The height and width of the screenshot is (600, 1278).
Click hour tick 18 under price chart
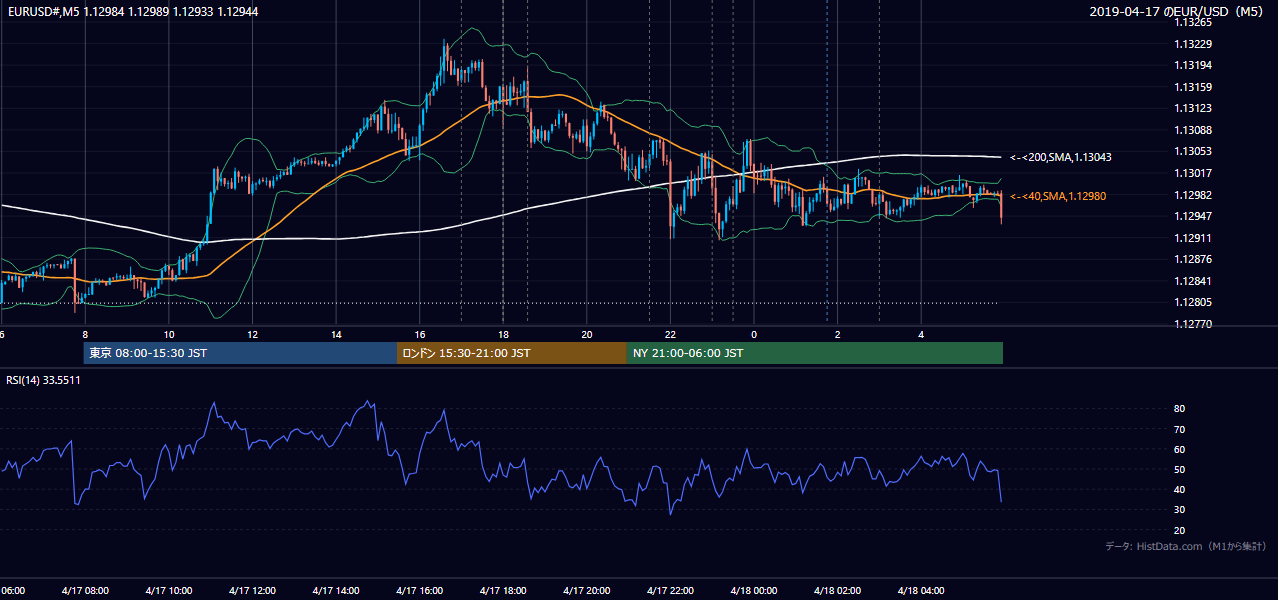pyautogui.click(x=503, y=334)
